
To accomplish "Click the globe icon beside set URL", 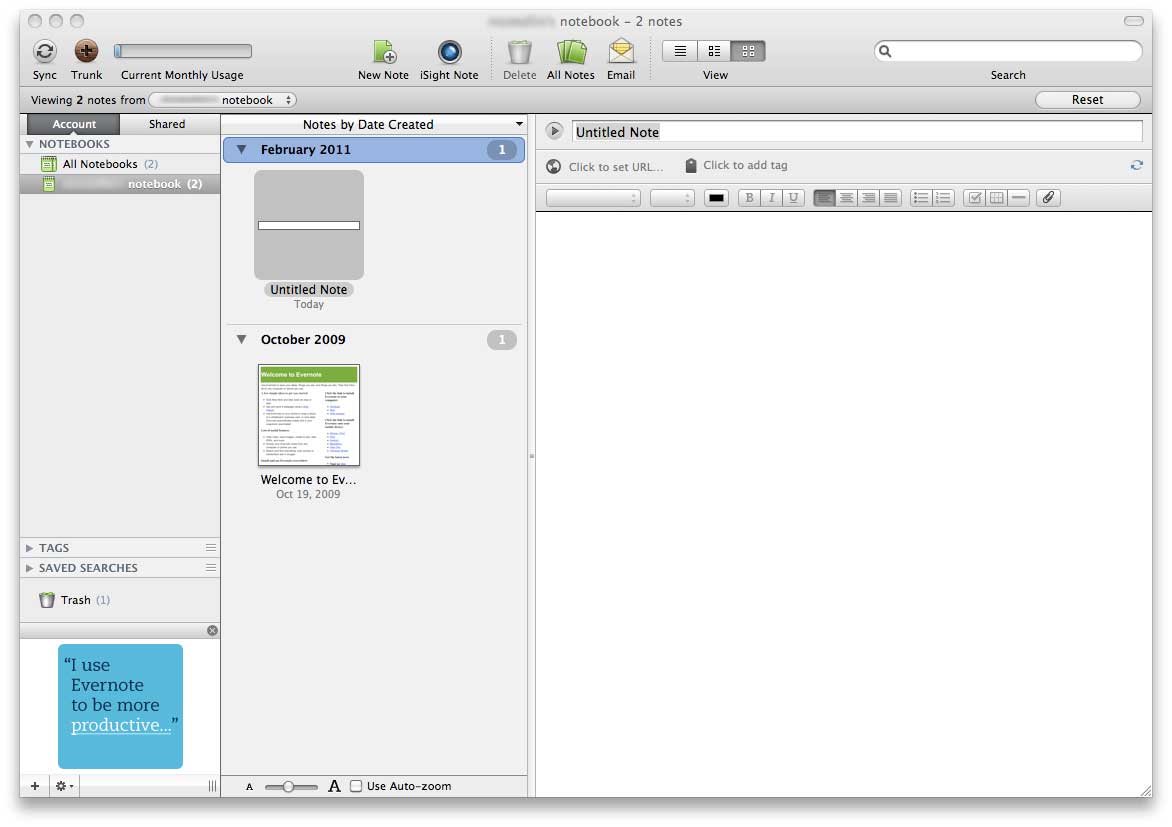I will (x=554, y=166).
